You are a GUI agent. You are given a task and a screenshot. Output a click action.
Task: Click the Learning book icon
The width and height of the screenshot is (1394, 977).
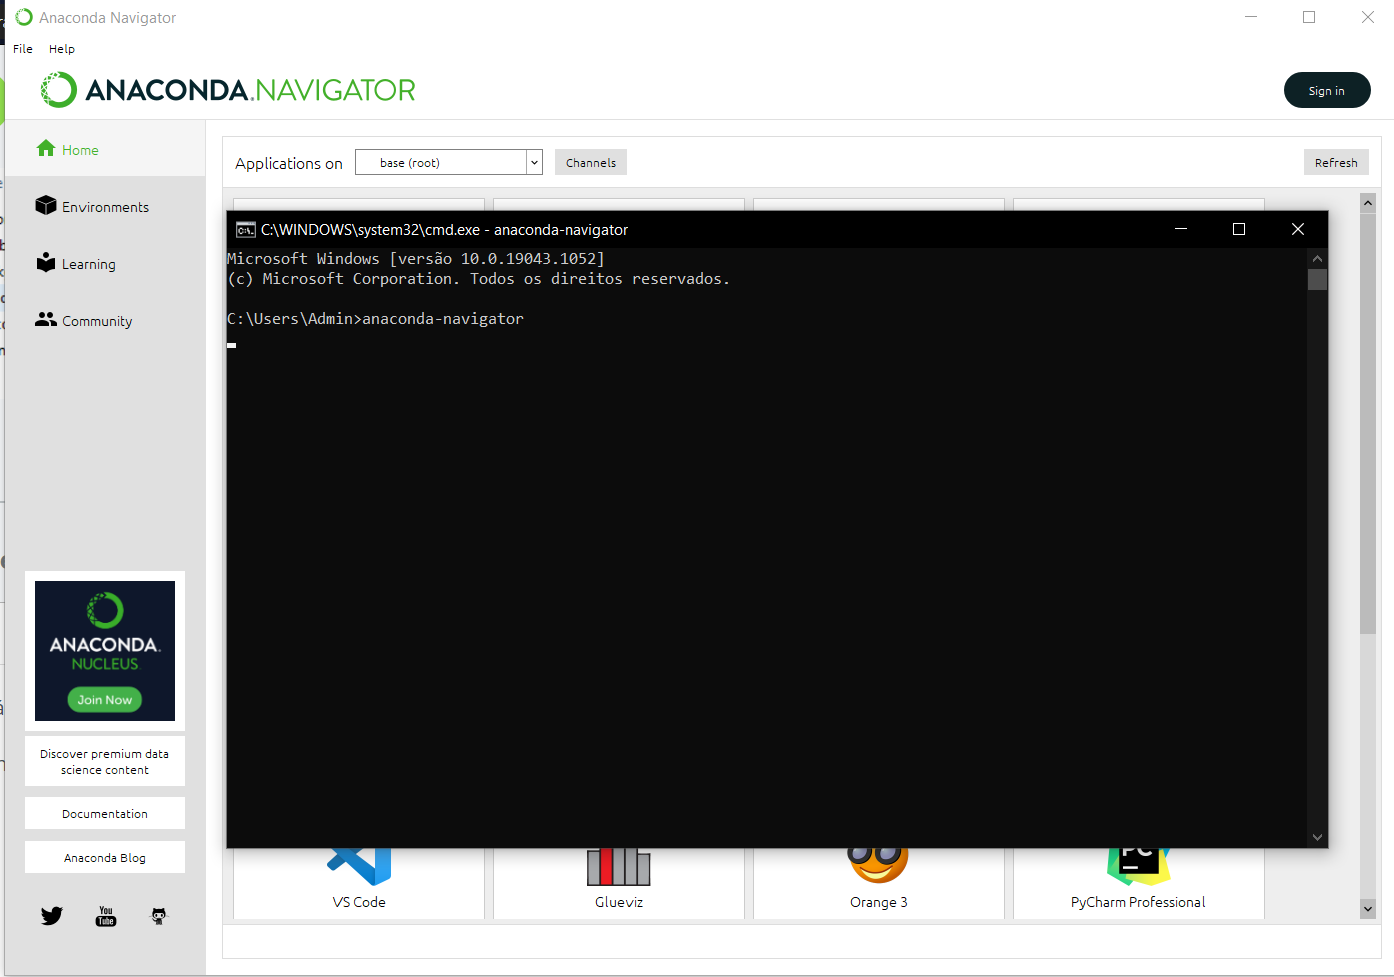(46, 262)
